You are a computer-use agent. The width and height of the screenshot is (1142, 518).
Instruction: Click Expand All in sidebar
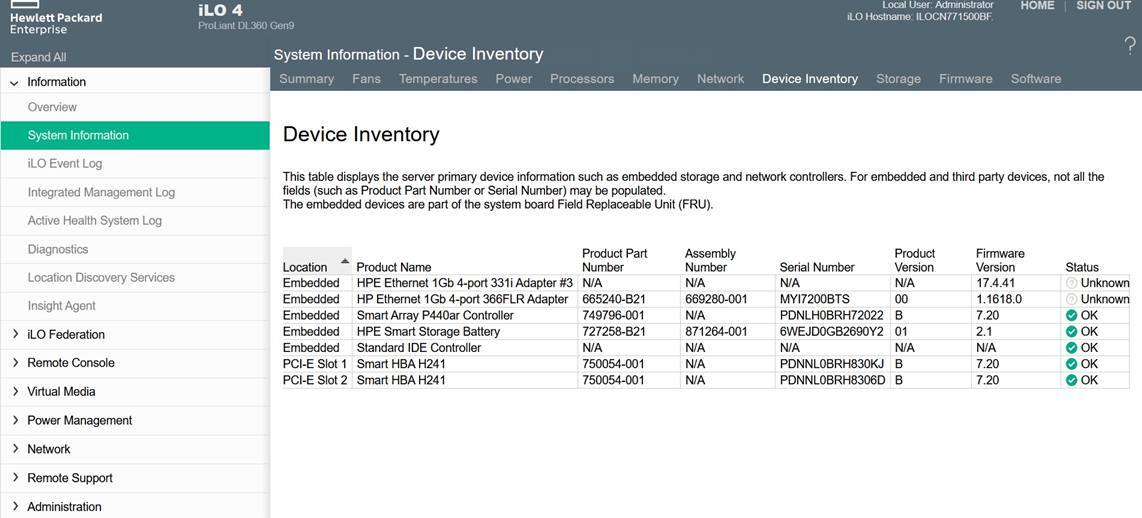[x=39, y=57]
